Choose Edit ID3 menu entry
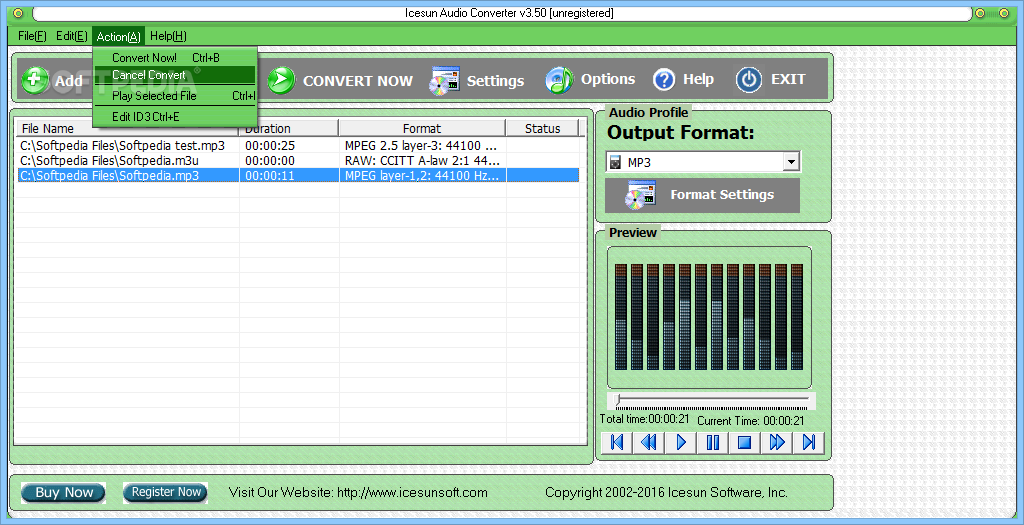Viewport: 1024px width, 525px height. coord(175,117)
